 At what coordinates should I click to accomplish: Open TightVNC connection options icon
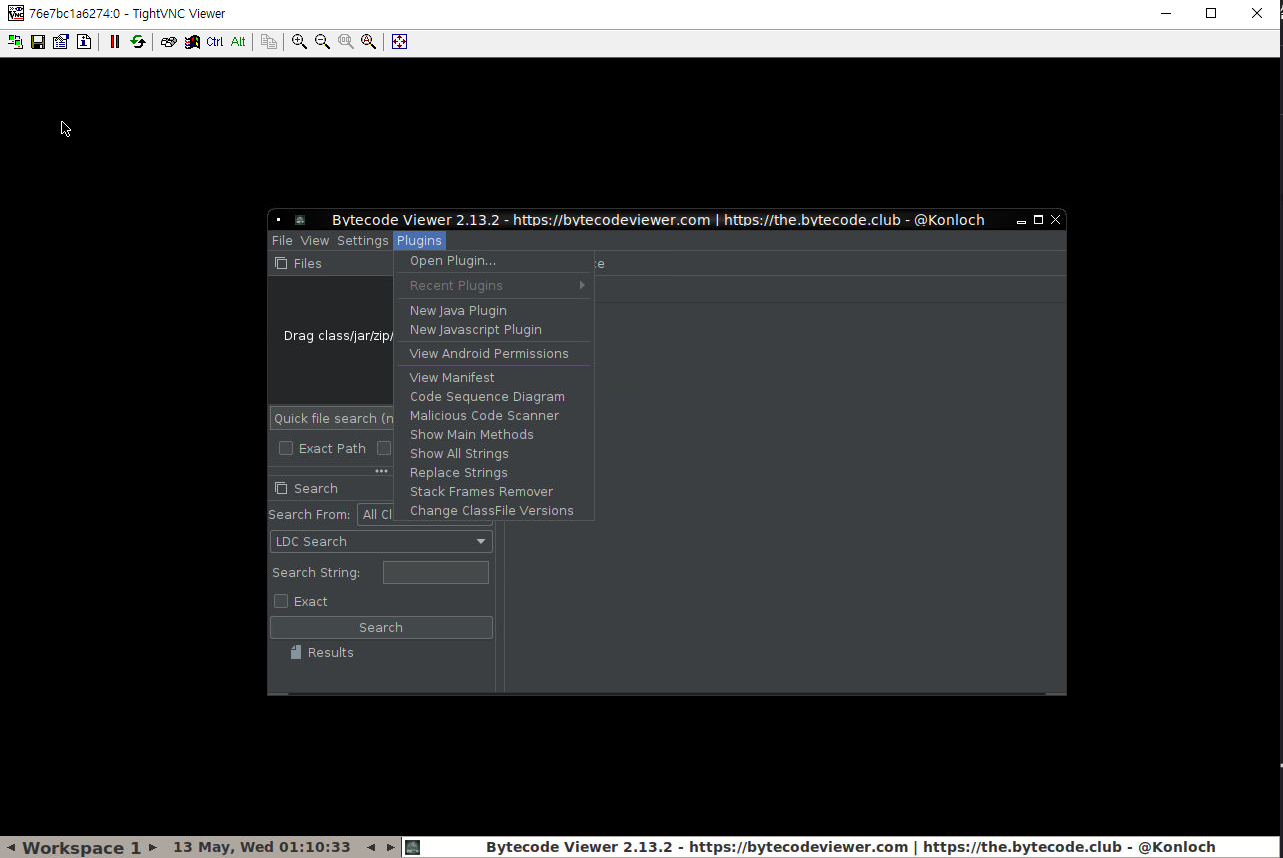tap(61, 42)
